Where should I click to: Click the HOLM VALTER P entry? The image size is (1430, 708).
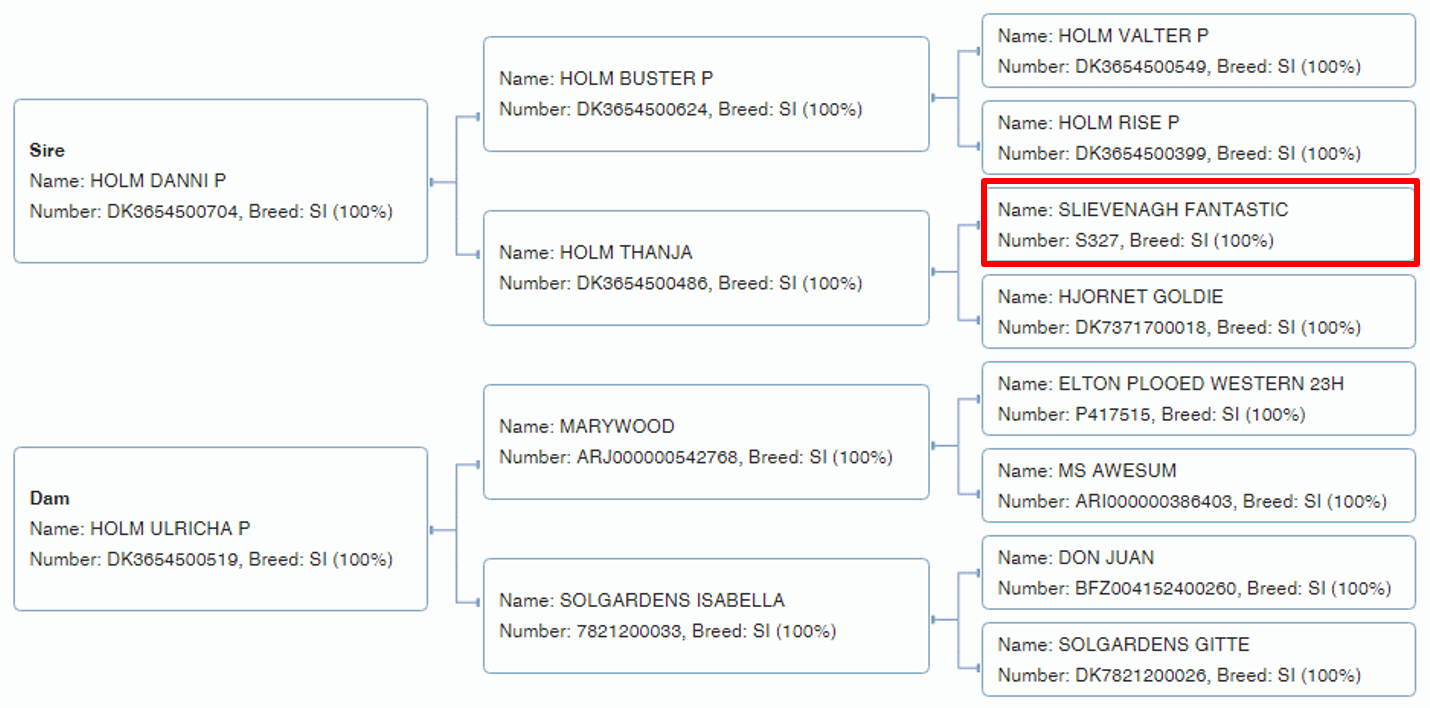pyautogui.click(x=1198, y=51)
